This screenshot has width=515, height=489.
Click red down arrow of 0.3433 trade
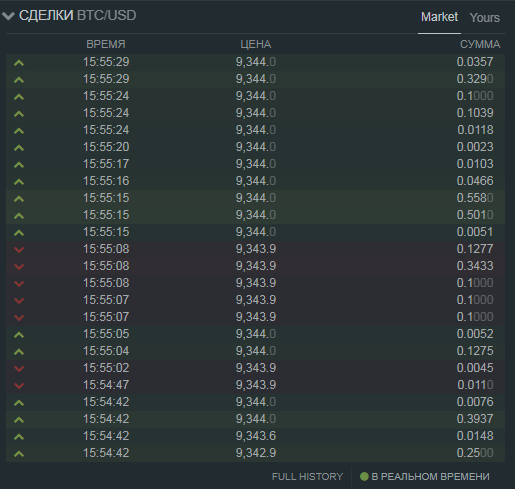coord(19,267)
